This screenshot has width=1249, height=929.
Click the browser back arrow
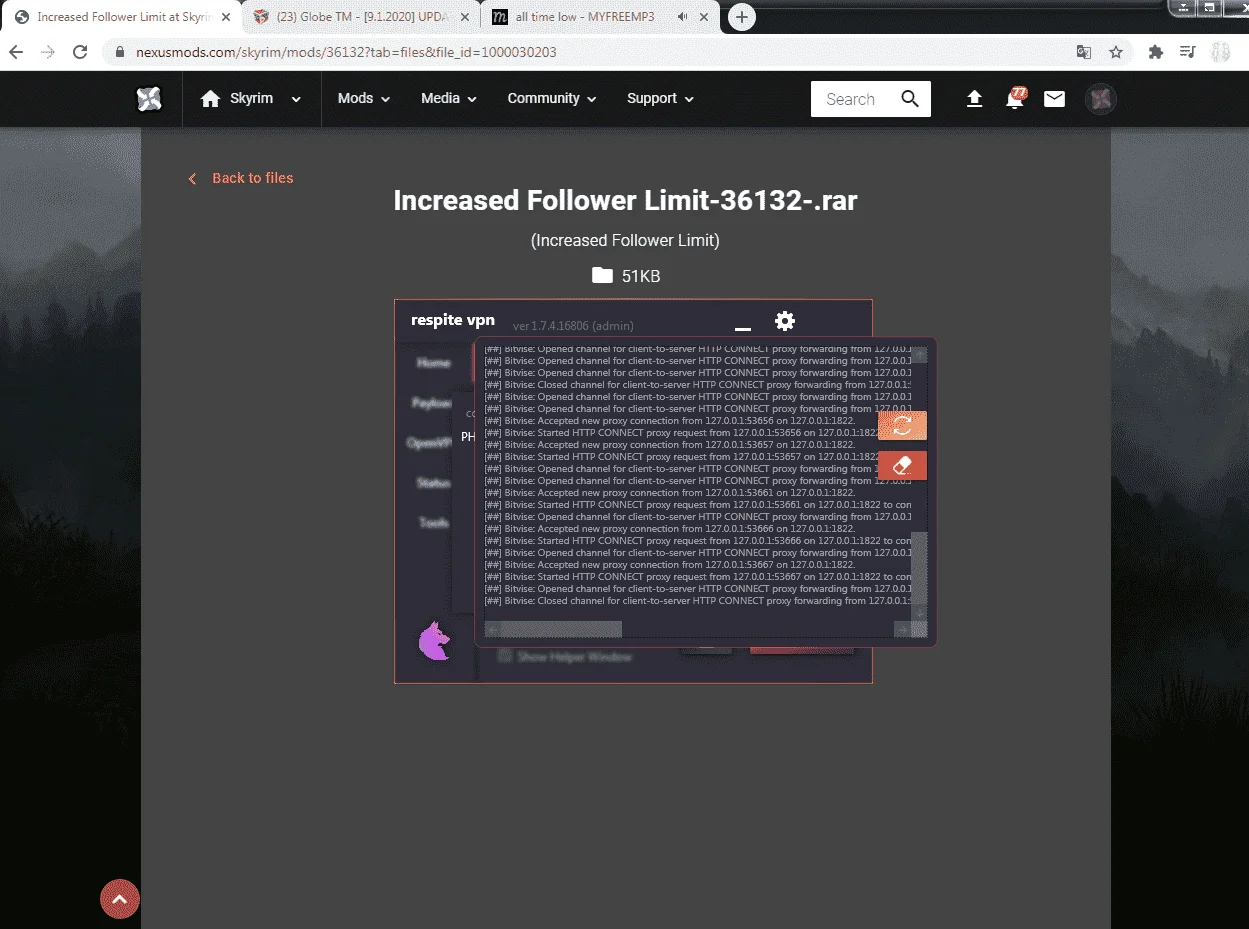click(x=16, y=52)
